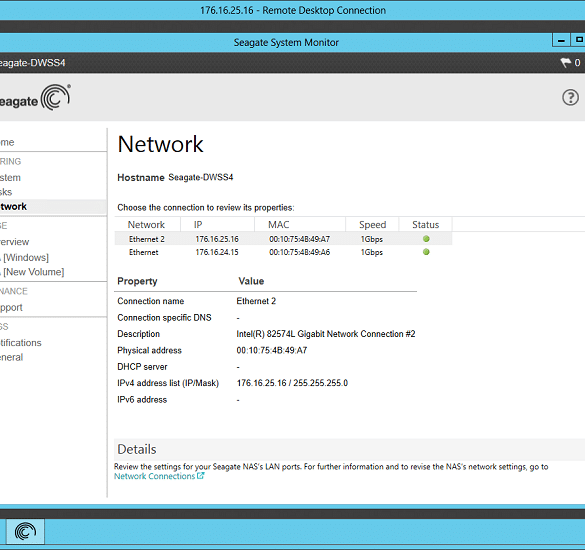Open the Support page in sidebar
The height and width of the screenshot is (550, 585).
tap(11, 307)
